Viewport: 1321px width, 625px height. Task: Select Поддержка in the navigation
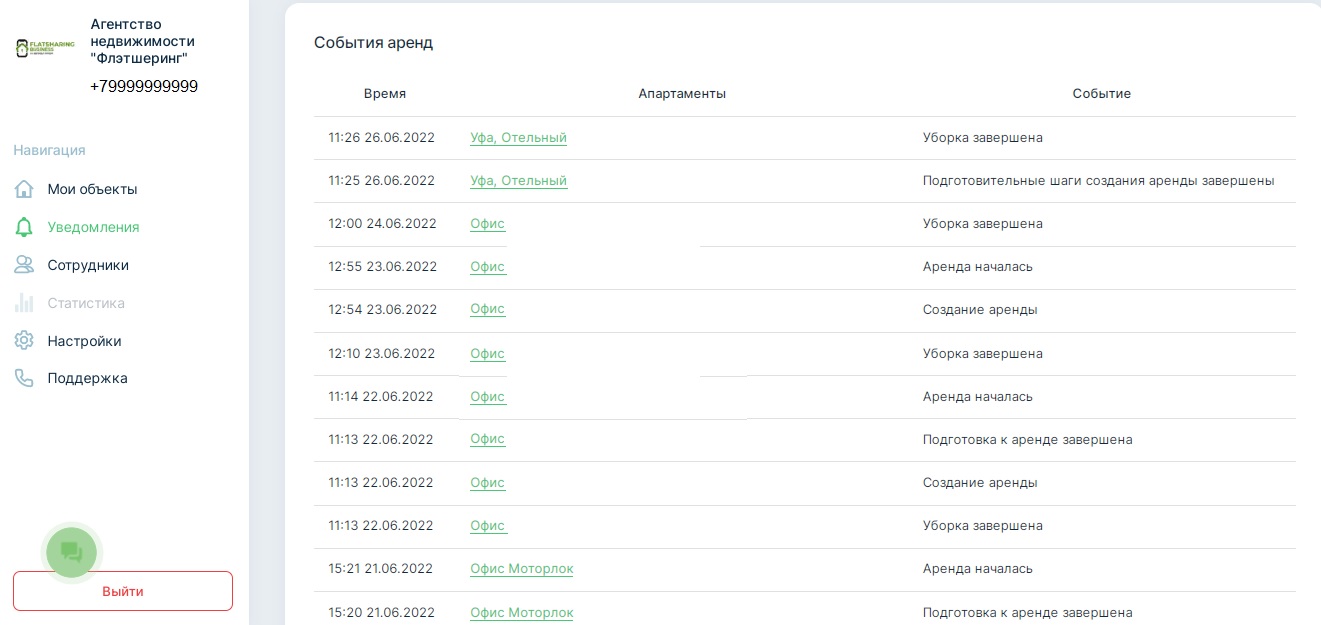tap(87, 378)
